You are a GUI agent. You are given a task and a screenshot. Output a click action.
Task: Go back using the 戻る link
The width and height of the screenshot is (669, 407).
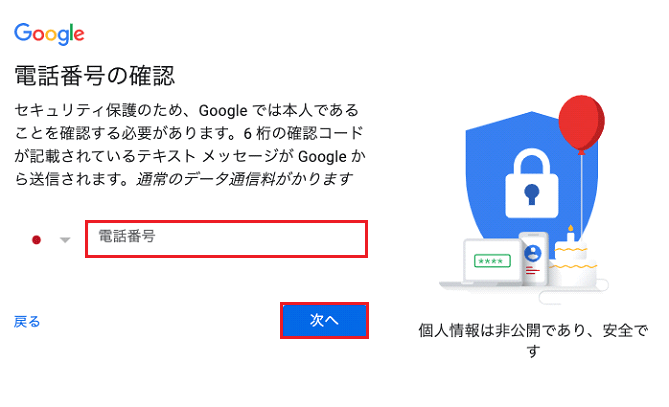tap(27, 321)
